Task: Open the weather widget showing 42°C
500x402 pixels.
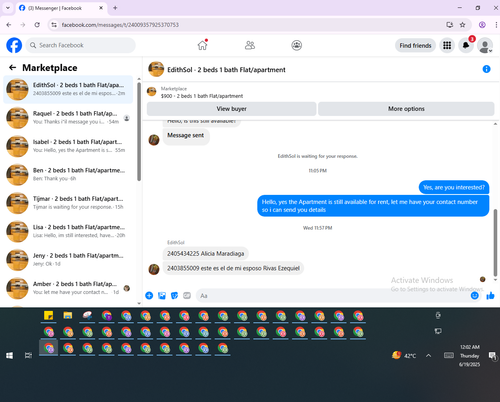Action: point(404,356)
